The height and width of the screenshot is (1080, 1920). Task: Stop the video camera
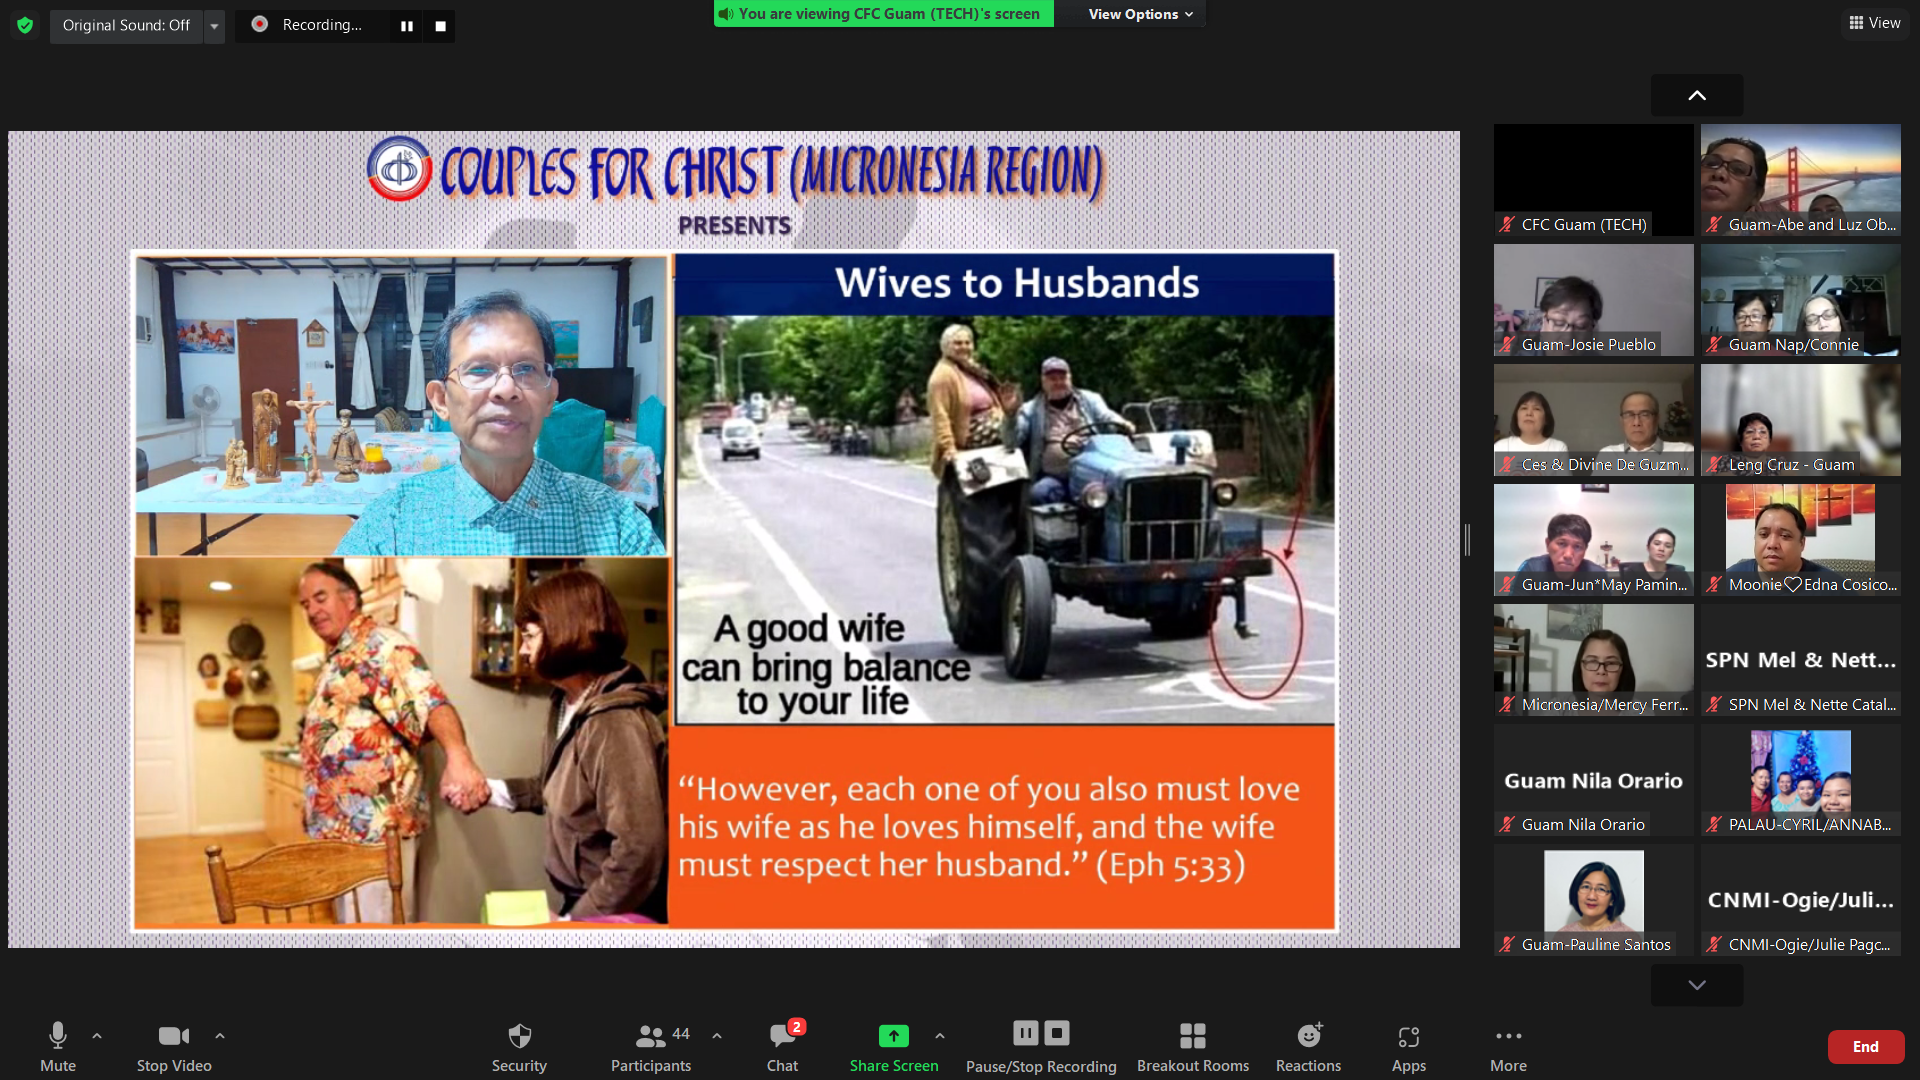(174, 1047)
